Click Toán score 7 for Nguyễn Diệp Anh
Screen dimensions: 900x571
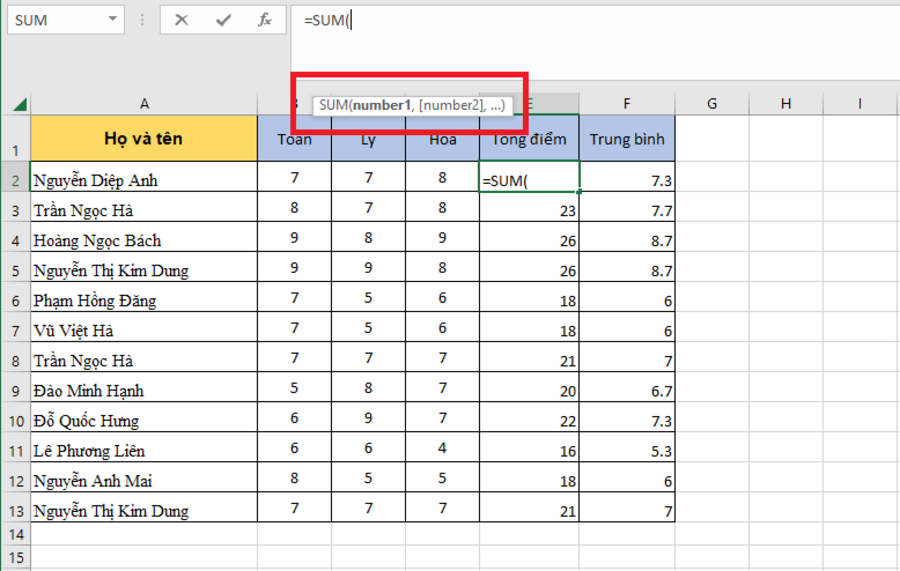pyautogui.click(x=294, y=177)
